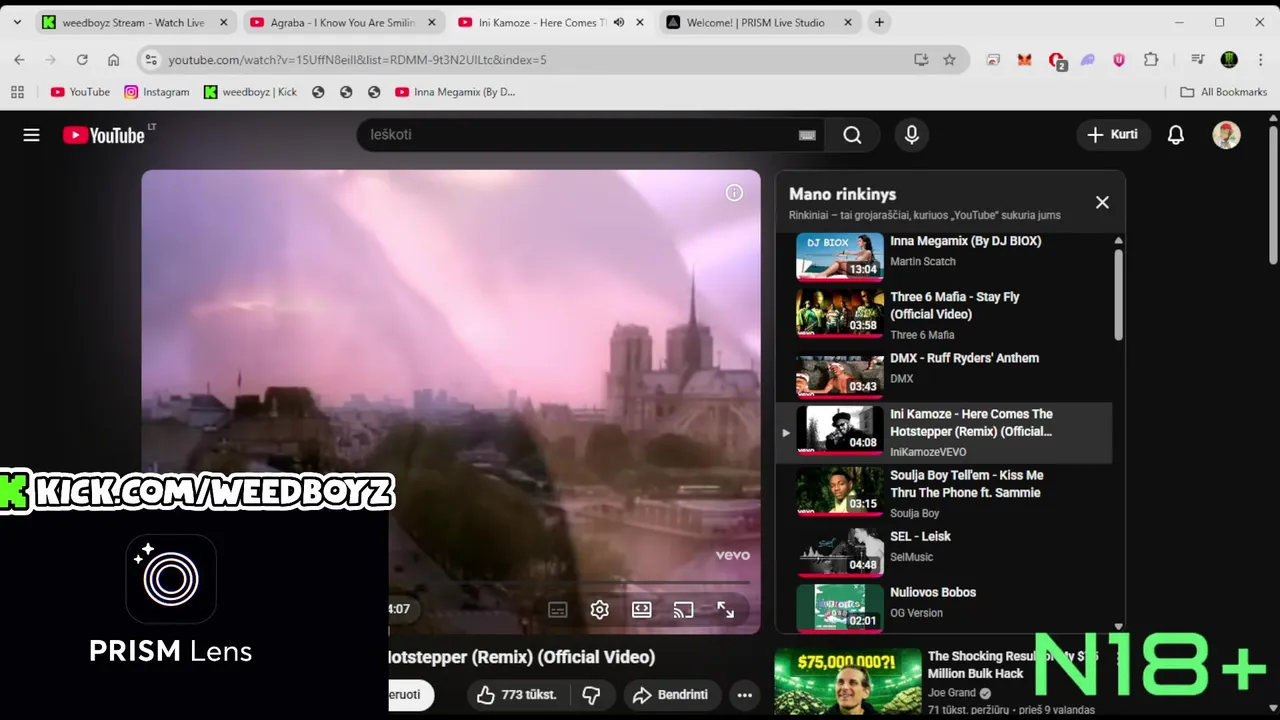Open the red badge extension with count 2
The height and width of the screenshot is (720, 1280).
pyautogui.click(x=1057, y=61)
